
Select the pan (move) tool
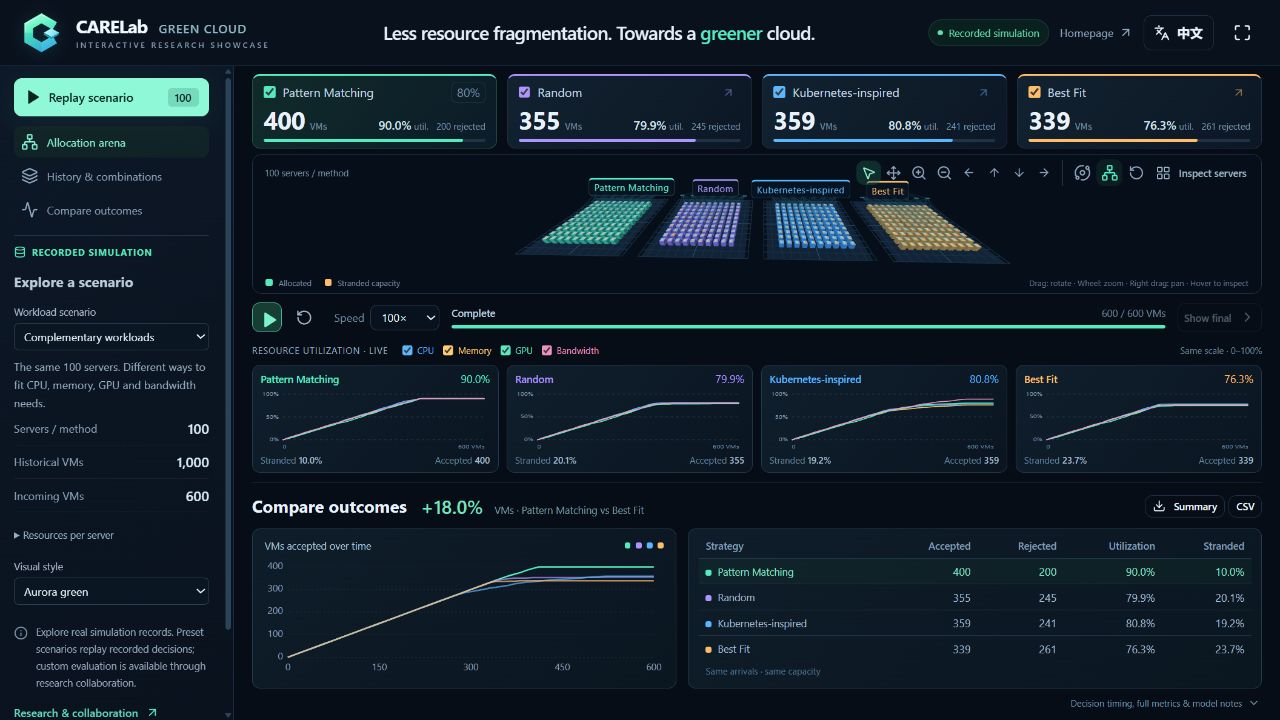coord(894,173)
